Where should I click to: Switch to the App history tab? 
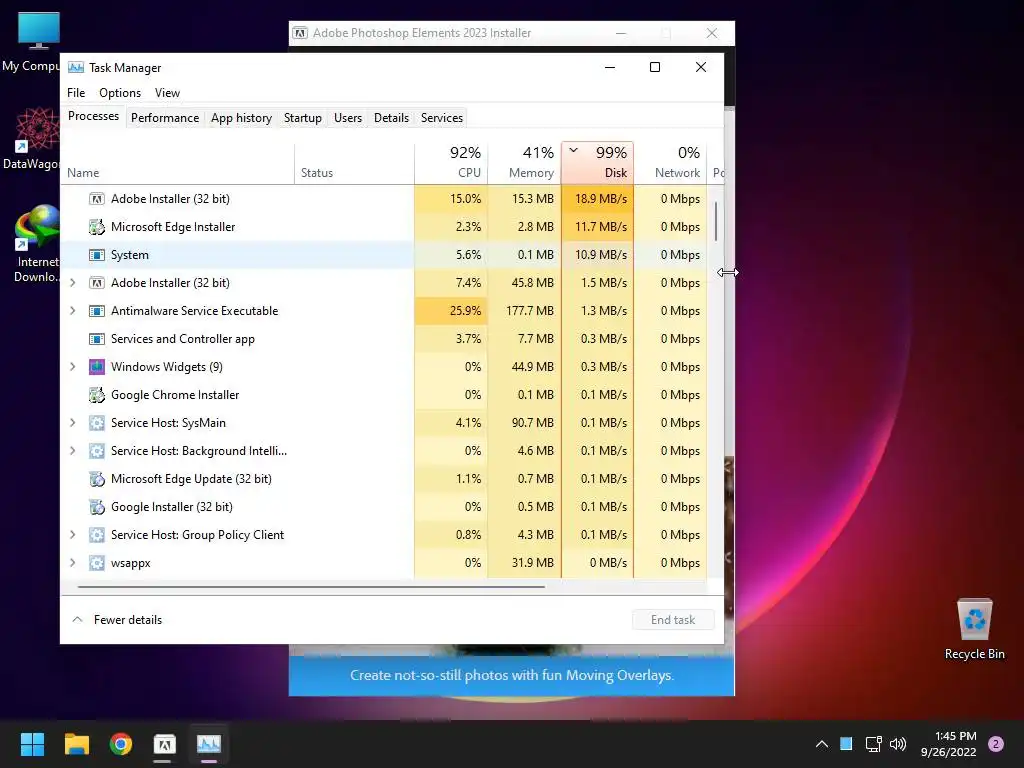click(x=241, y=118)
